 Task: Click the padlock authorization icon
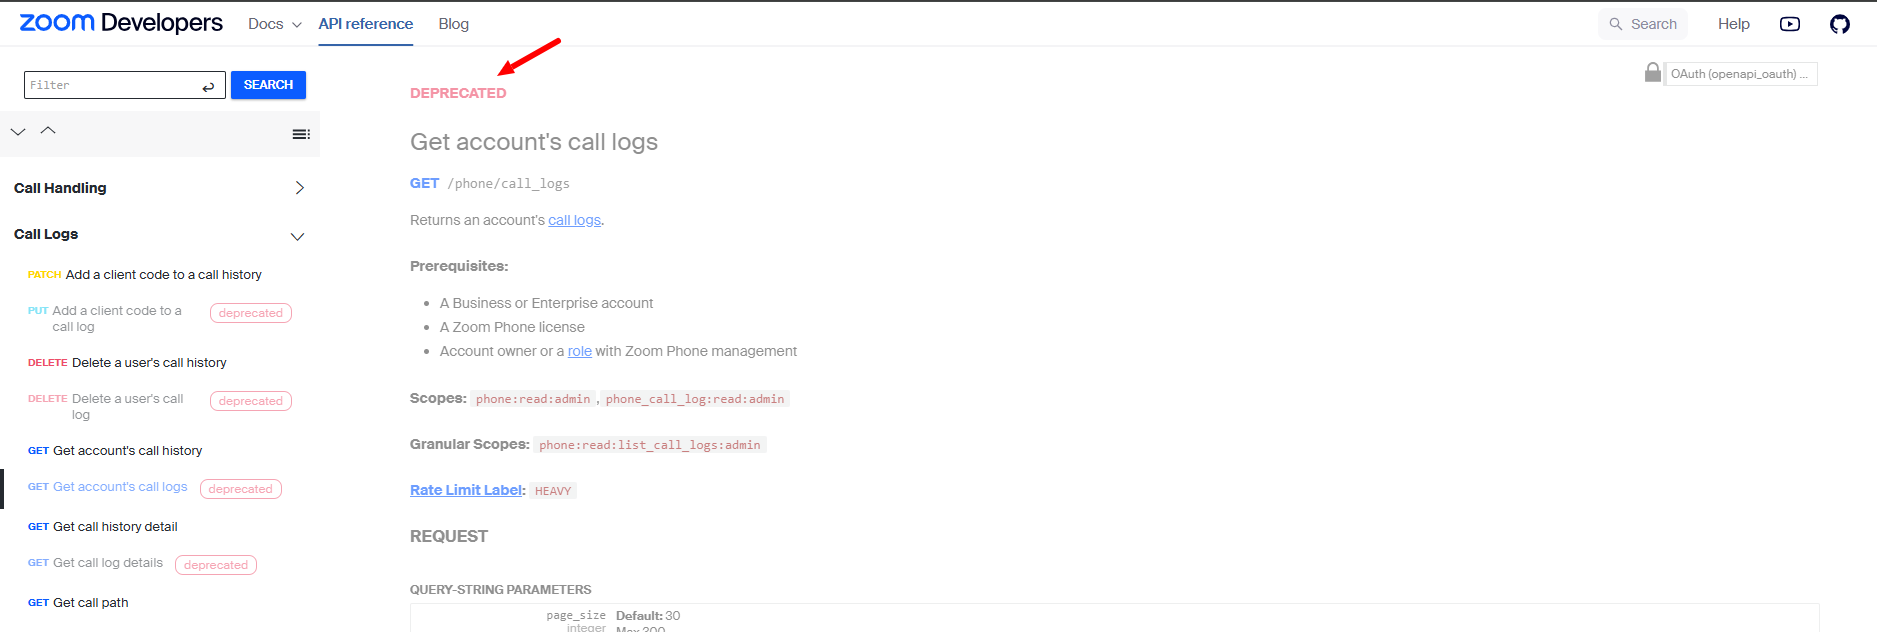pos(1653,73)
